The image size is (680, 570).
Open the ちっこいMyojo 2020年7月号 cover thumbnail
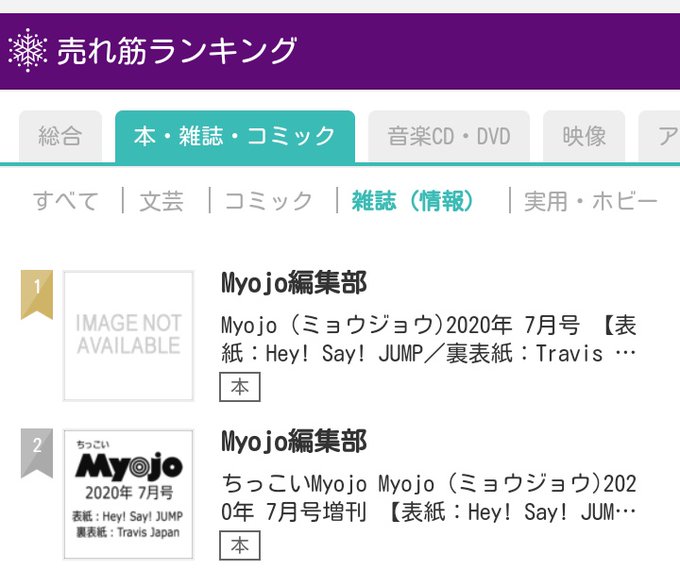tap(128, 494)
